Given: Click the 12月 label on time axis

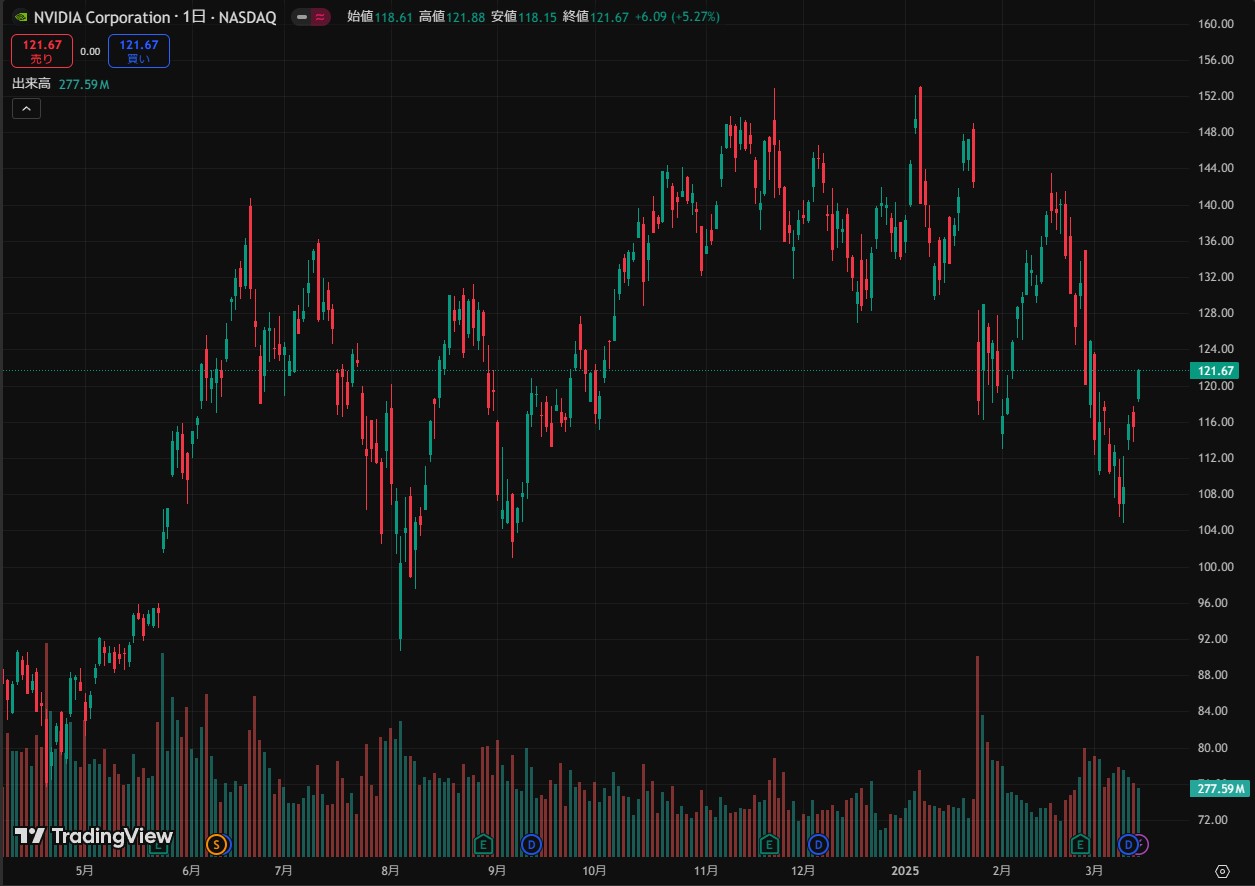Looking at the screenshot, I should point(803,871).
